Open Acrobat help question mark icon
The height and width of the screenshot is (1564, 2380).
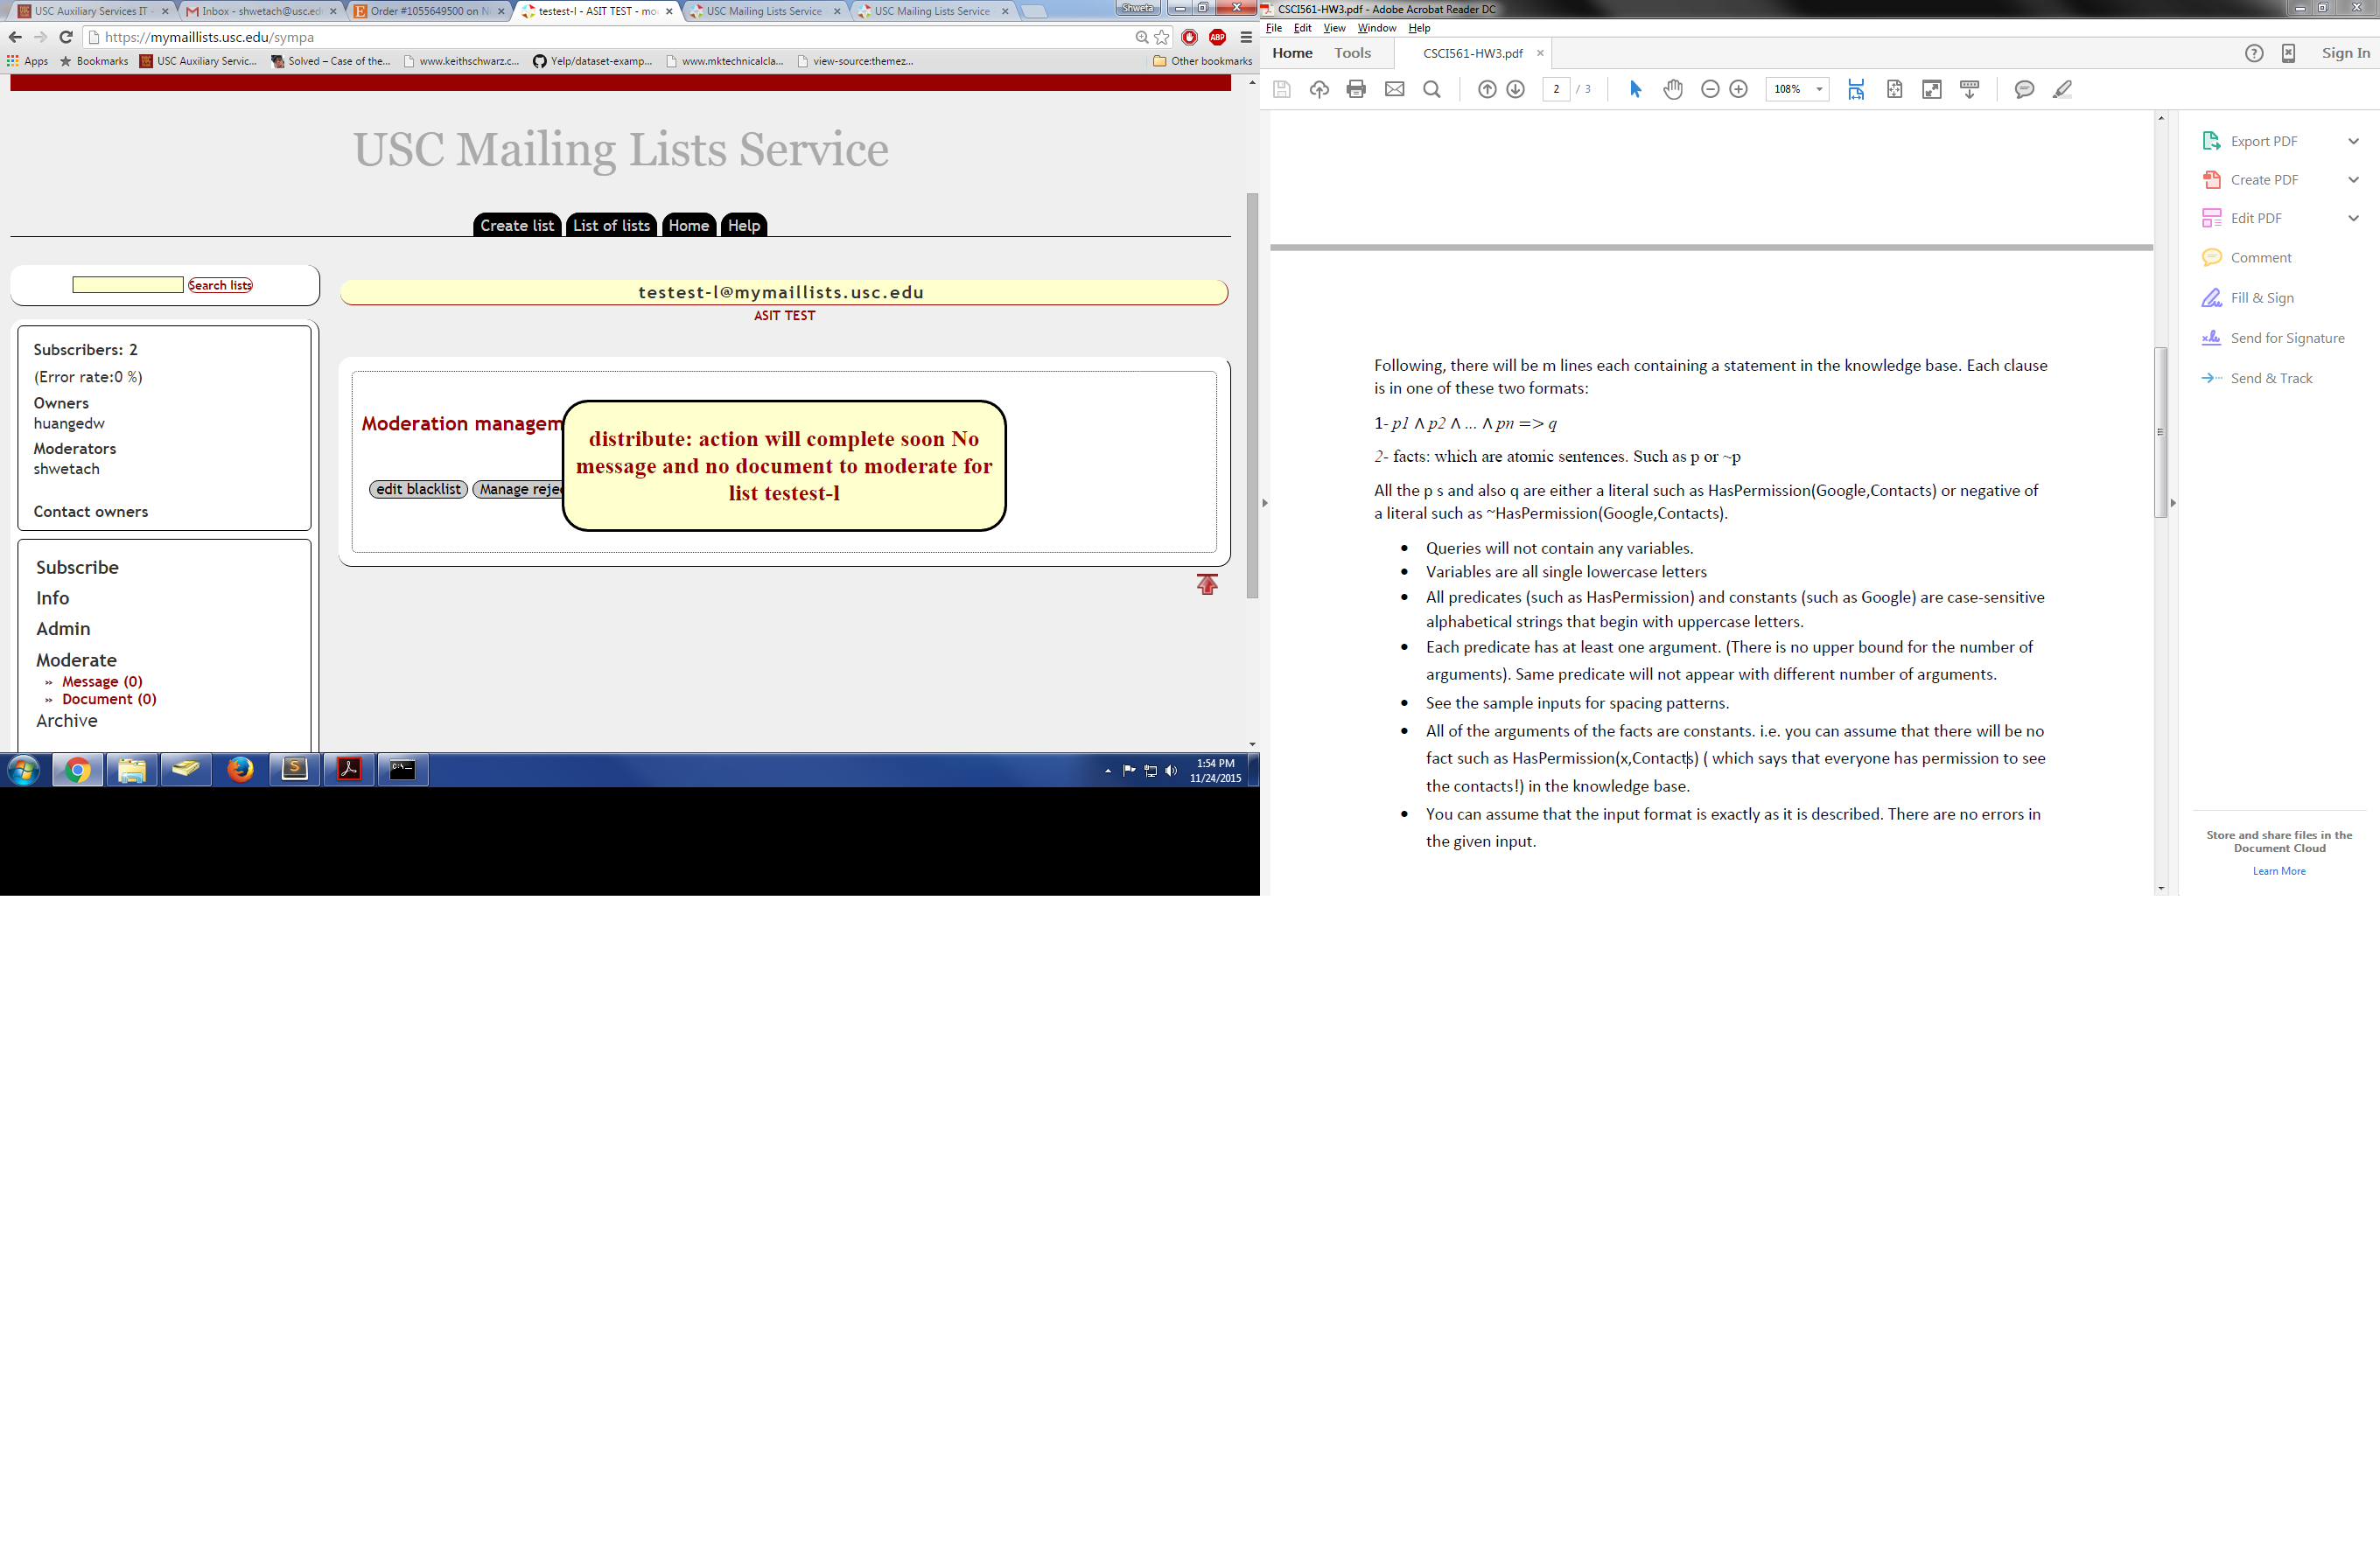click(2254, 53)
